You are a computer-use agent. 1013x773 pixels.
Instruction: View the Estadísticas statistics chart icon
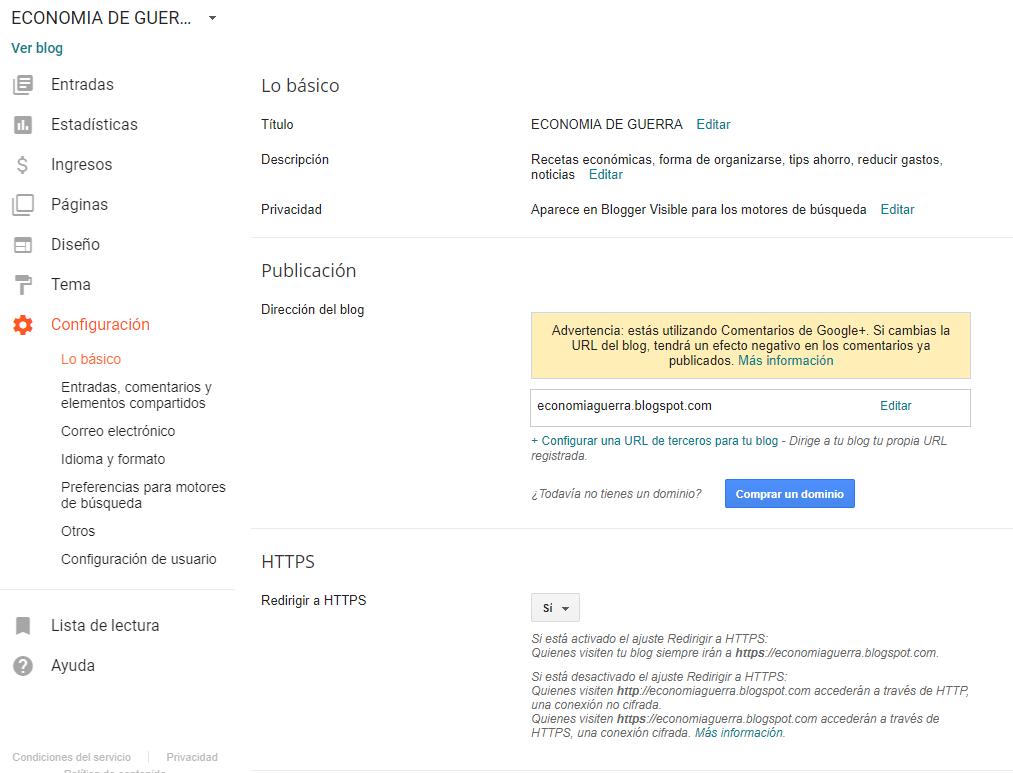pyautogui.click(x=22, y=124)
